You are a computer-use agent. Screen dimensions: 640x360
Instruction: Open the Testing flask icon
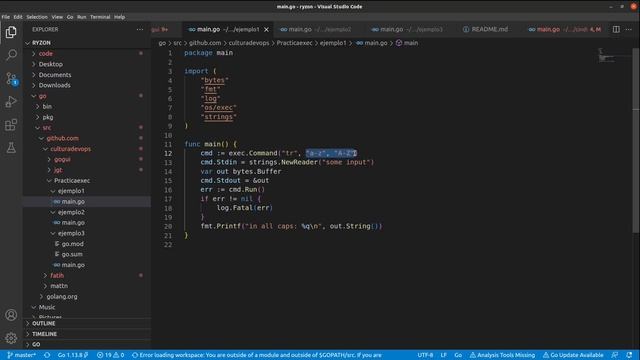[x=11, y=147]
